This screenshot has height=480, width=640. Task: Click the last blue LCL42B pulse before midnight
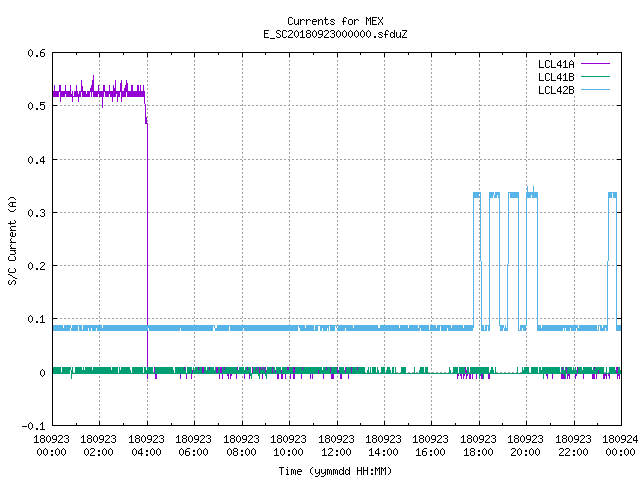(612, 260)
